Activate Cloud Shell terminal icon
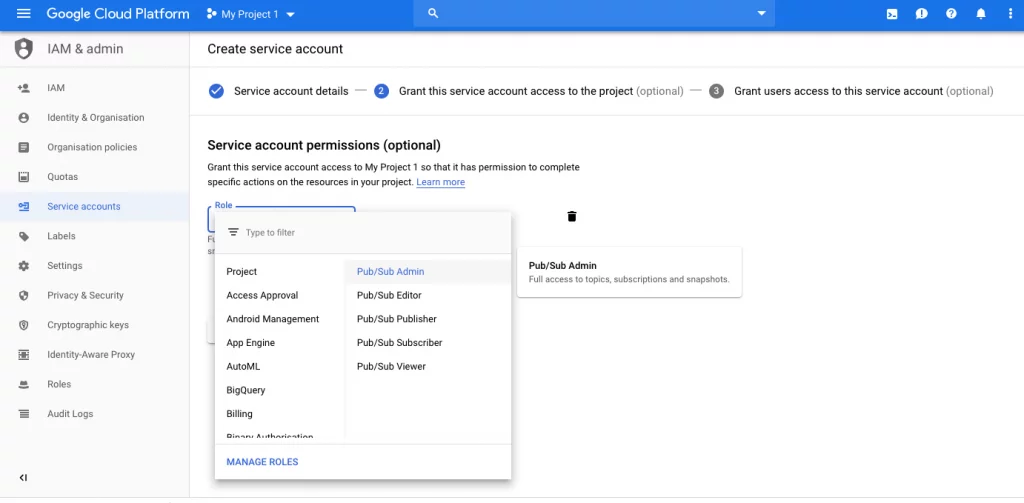This screenshot has height=503, width=1024. pyautogui.click(x=891, y=14)
